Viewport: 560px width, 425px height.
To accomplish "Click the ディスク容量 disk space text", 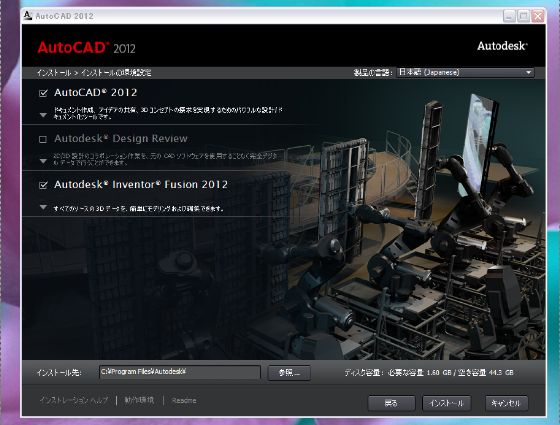I will 429,372.
